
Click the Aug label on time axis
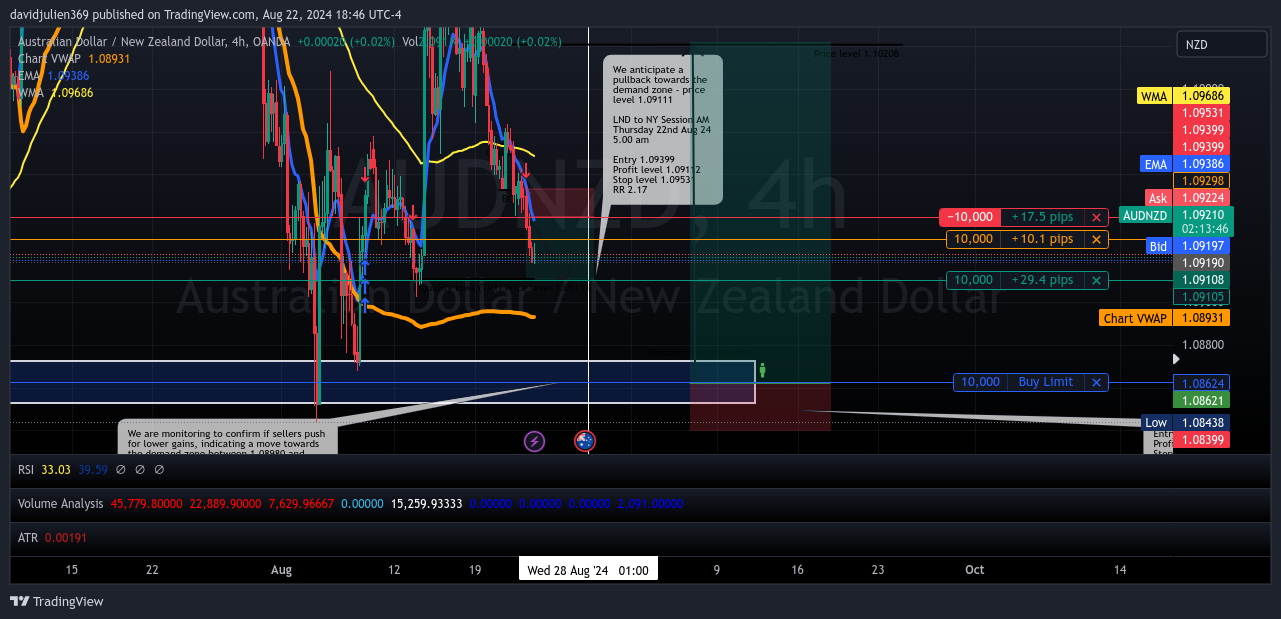(x=281, y=570)
